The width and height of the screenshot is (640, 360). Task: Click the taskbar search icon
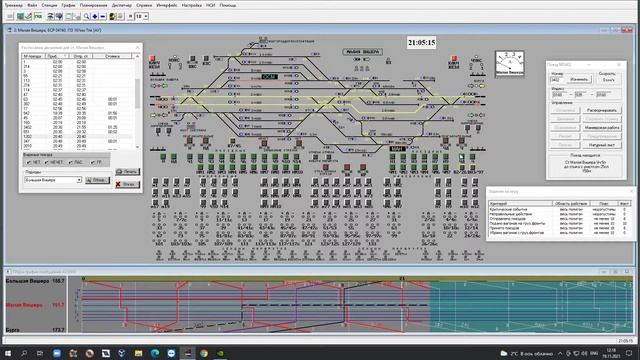pos(24,353)
